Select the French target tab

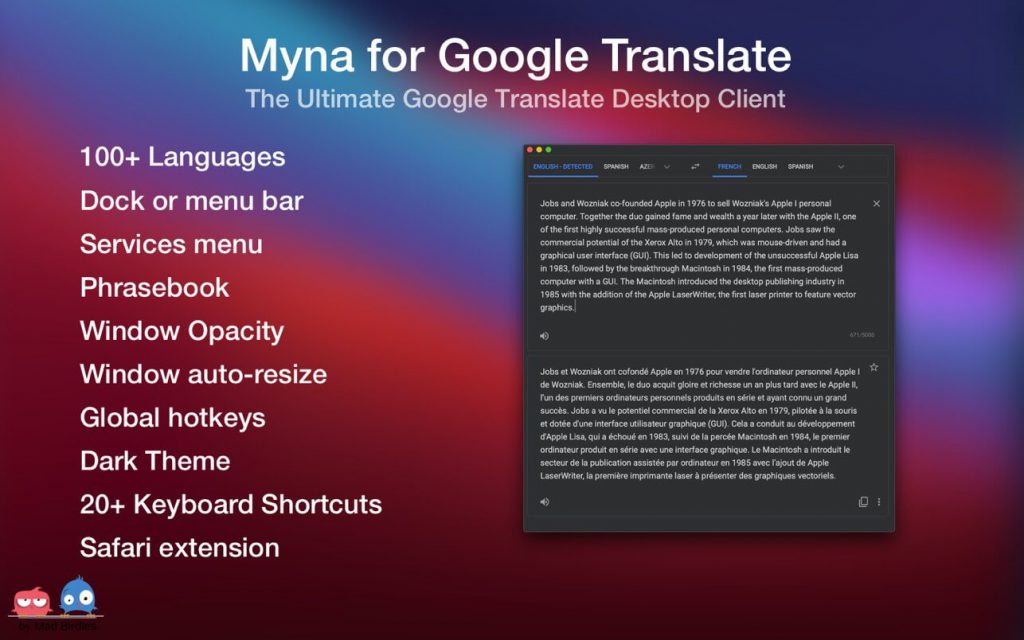point(730,166)
